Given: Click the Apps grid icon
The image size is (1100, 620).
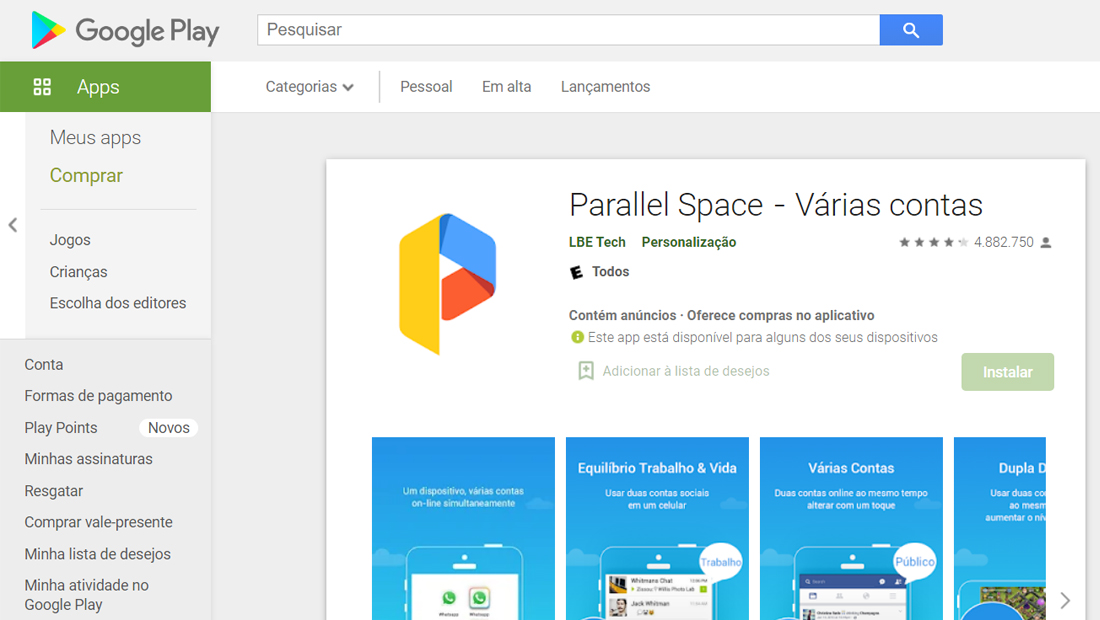Looking at the screenshot, I should (x=42, y=87).
